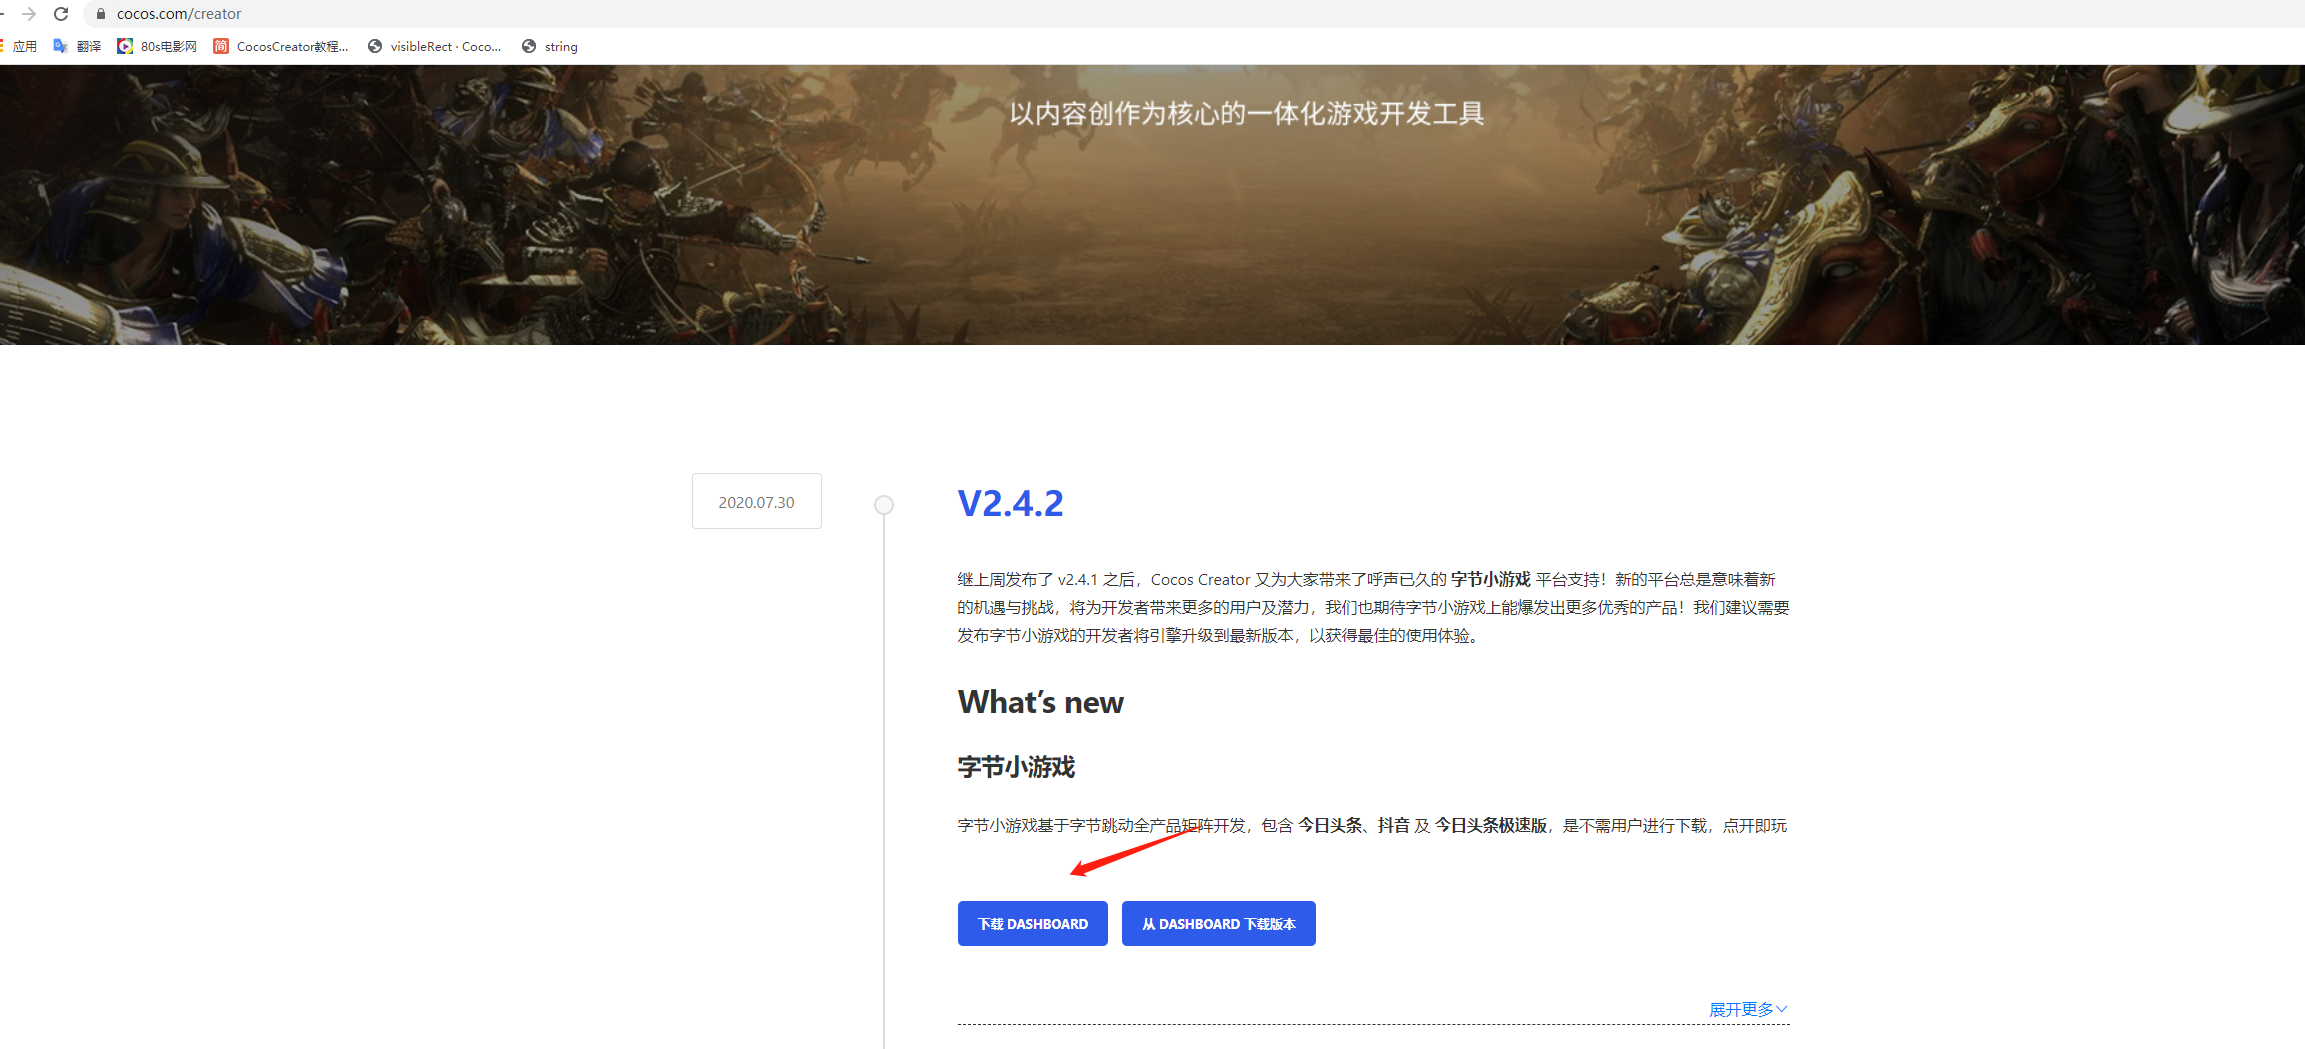Click the paragraph line starting 继上周发布了 v2.4.1
2305x1049 pixels.
[1366, 579]
